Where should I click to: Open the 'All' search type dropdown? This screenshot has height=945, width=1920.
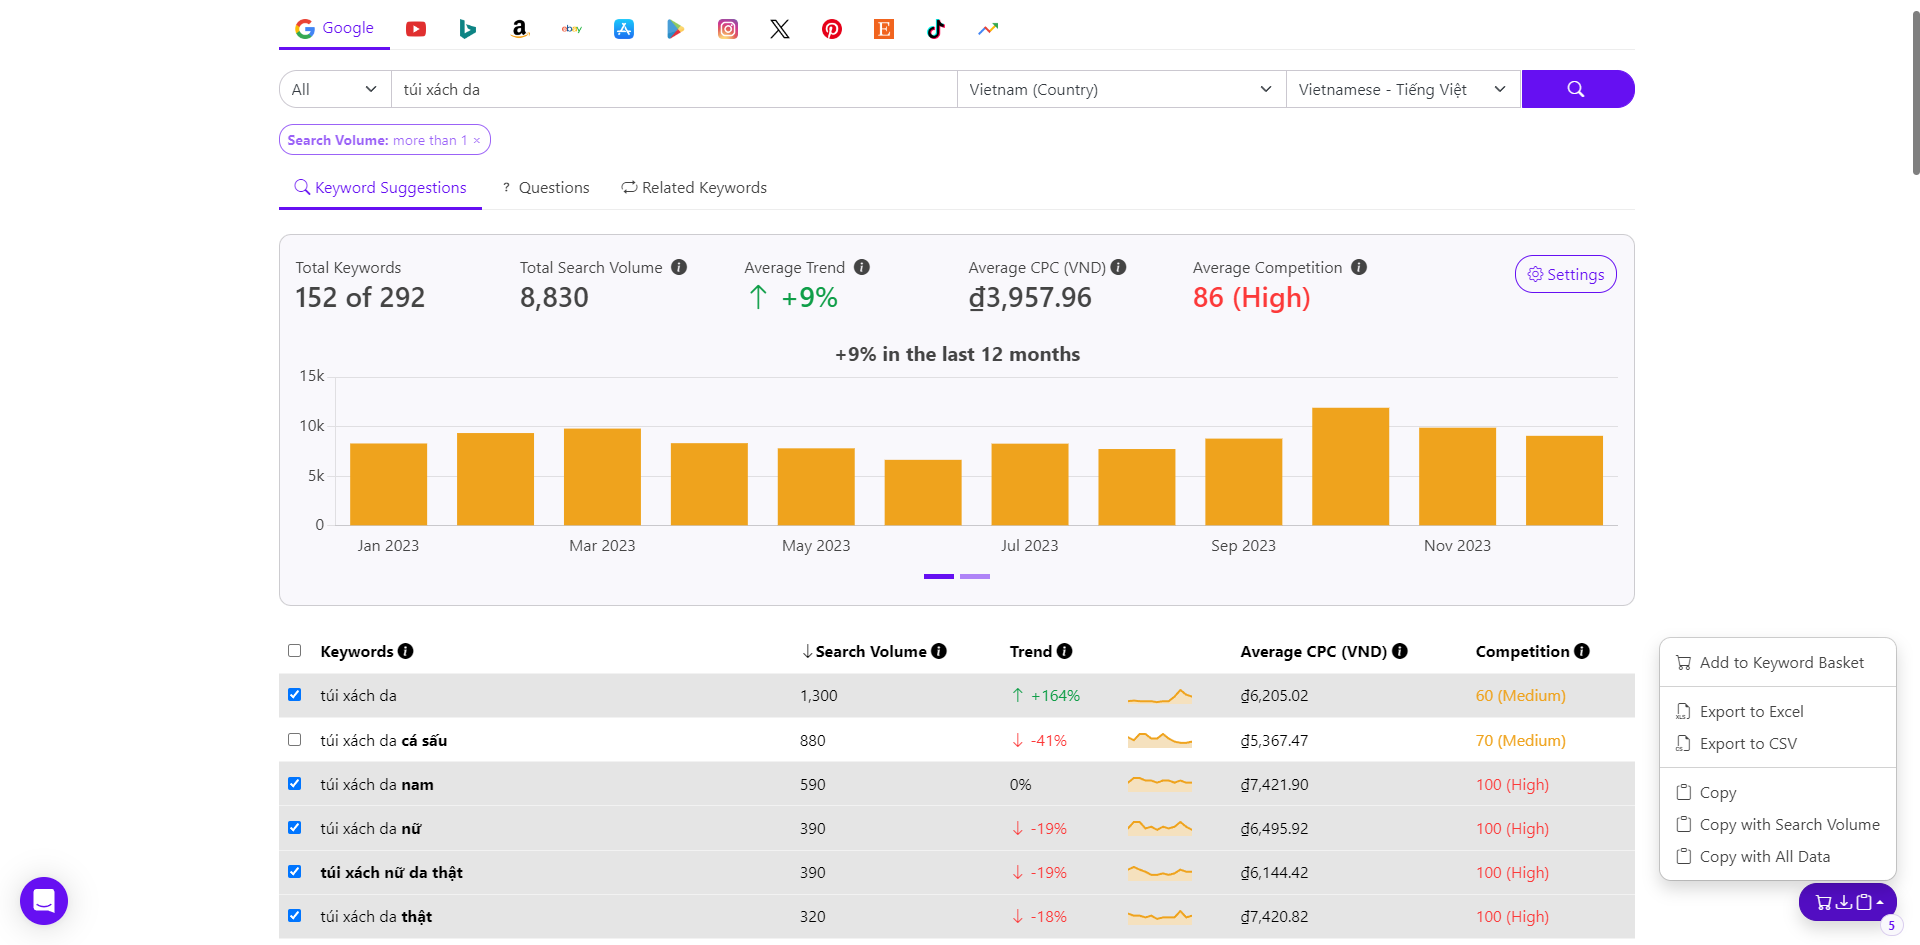(x=335, y=89)
